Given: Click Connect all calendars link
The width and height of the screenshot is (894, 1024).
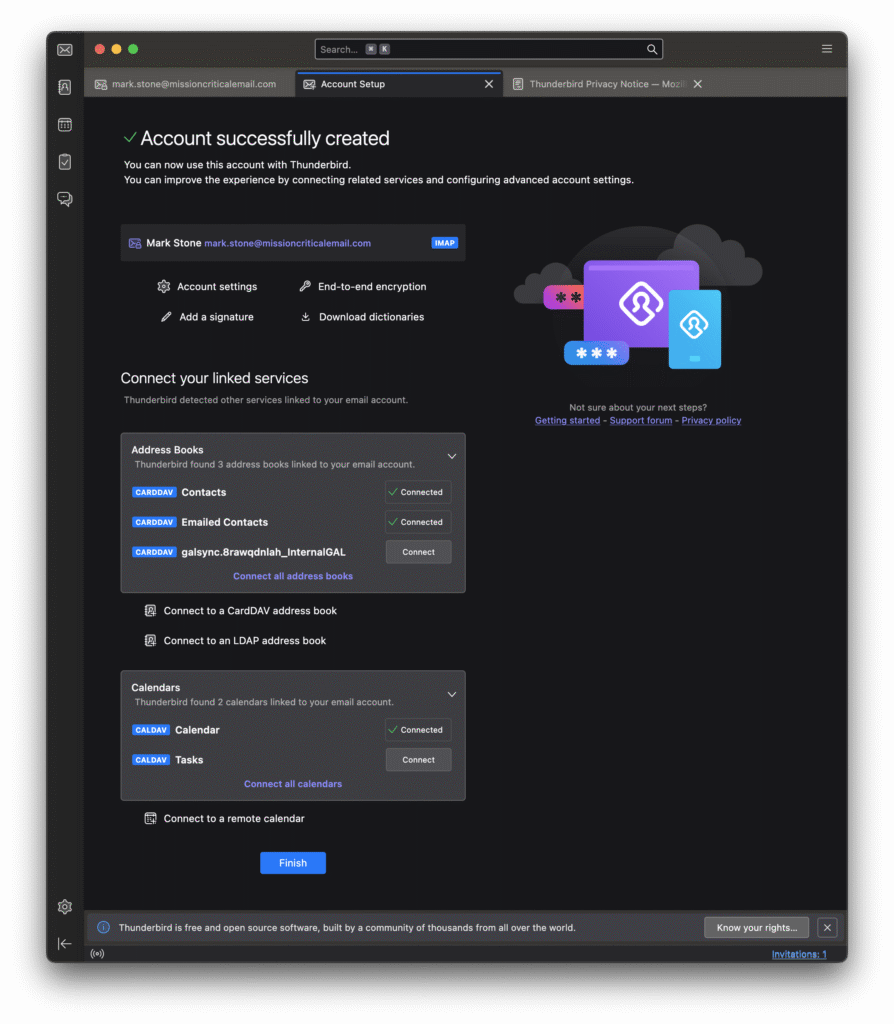Looking at the screenshot, I should [293, 784].
